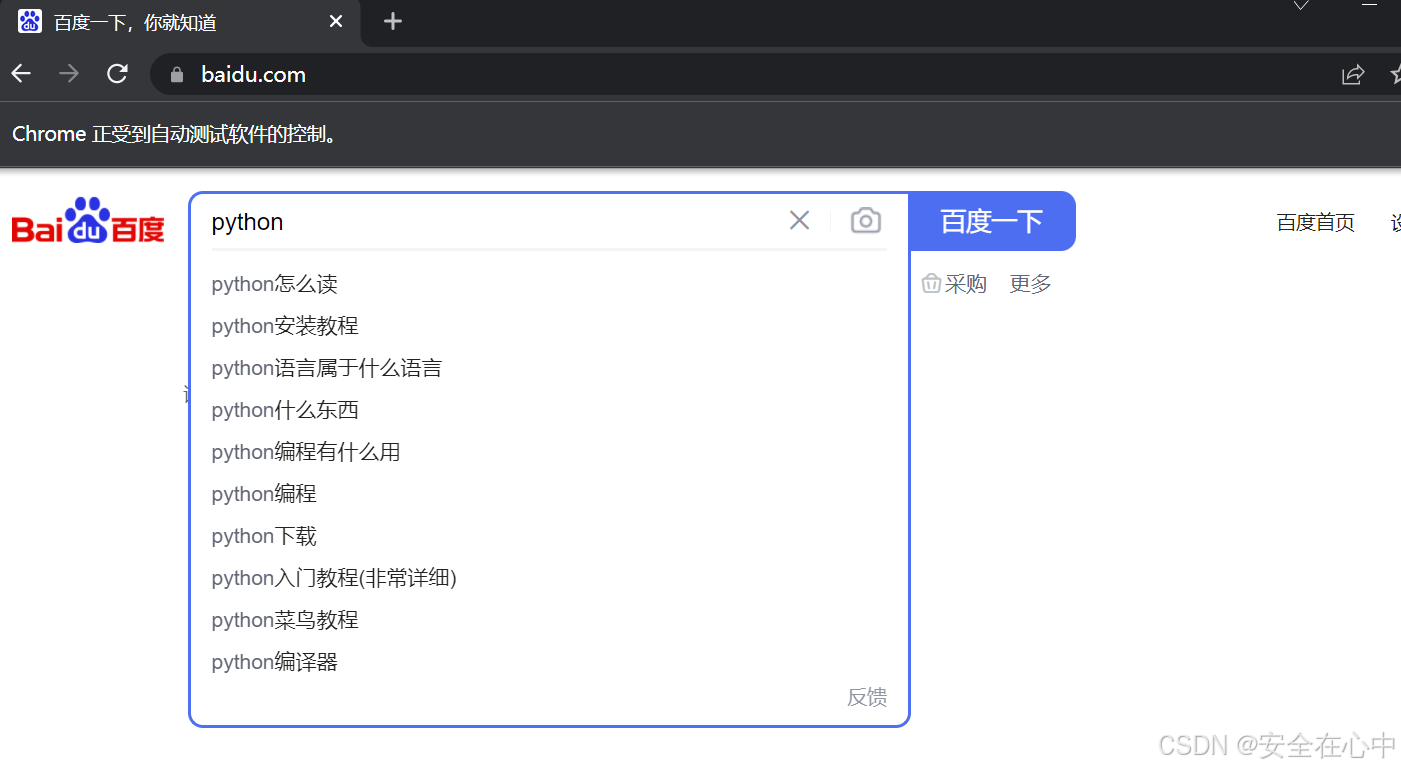Image resolution: width=1401 pixels, height=771 pixels.
Task: Select the suggestion reading only python编程
Action: click(548, 494)
